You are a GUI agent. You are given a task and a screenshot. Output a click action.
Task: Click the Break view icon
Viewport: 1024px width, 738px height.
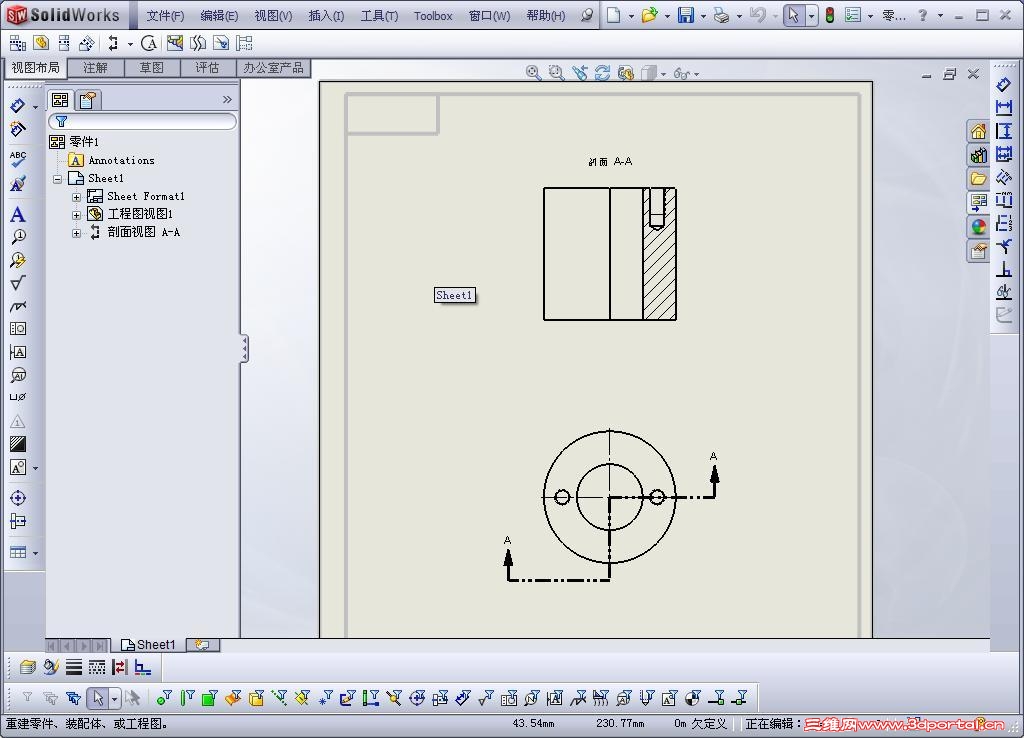tap(198, 44)
